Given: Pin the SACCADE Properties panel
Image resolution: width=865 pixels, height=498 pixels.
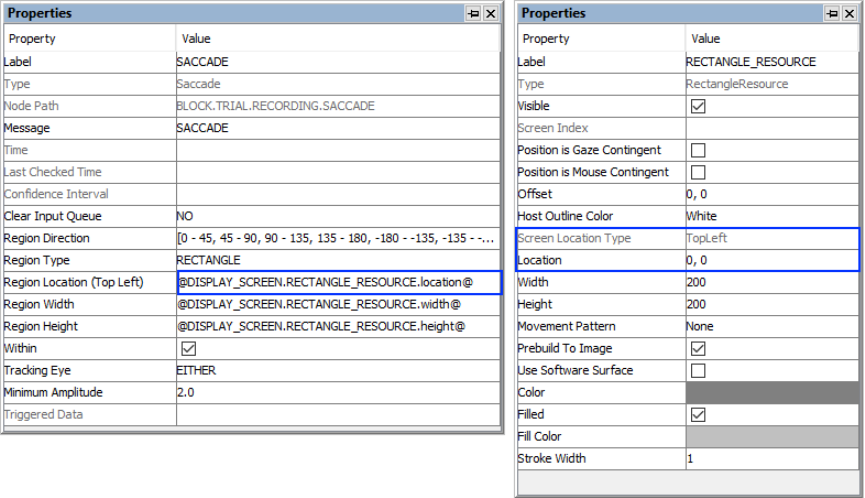Looking at the screenshot, I should pos(473,13).
